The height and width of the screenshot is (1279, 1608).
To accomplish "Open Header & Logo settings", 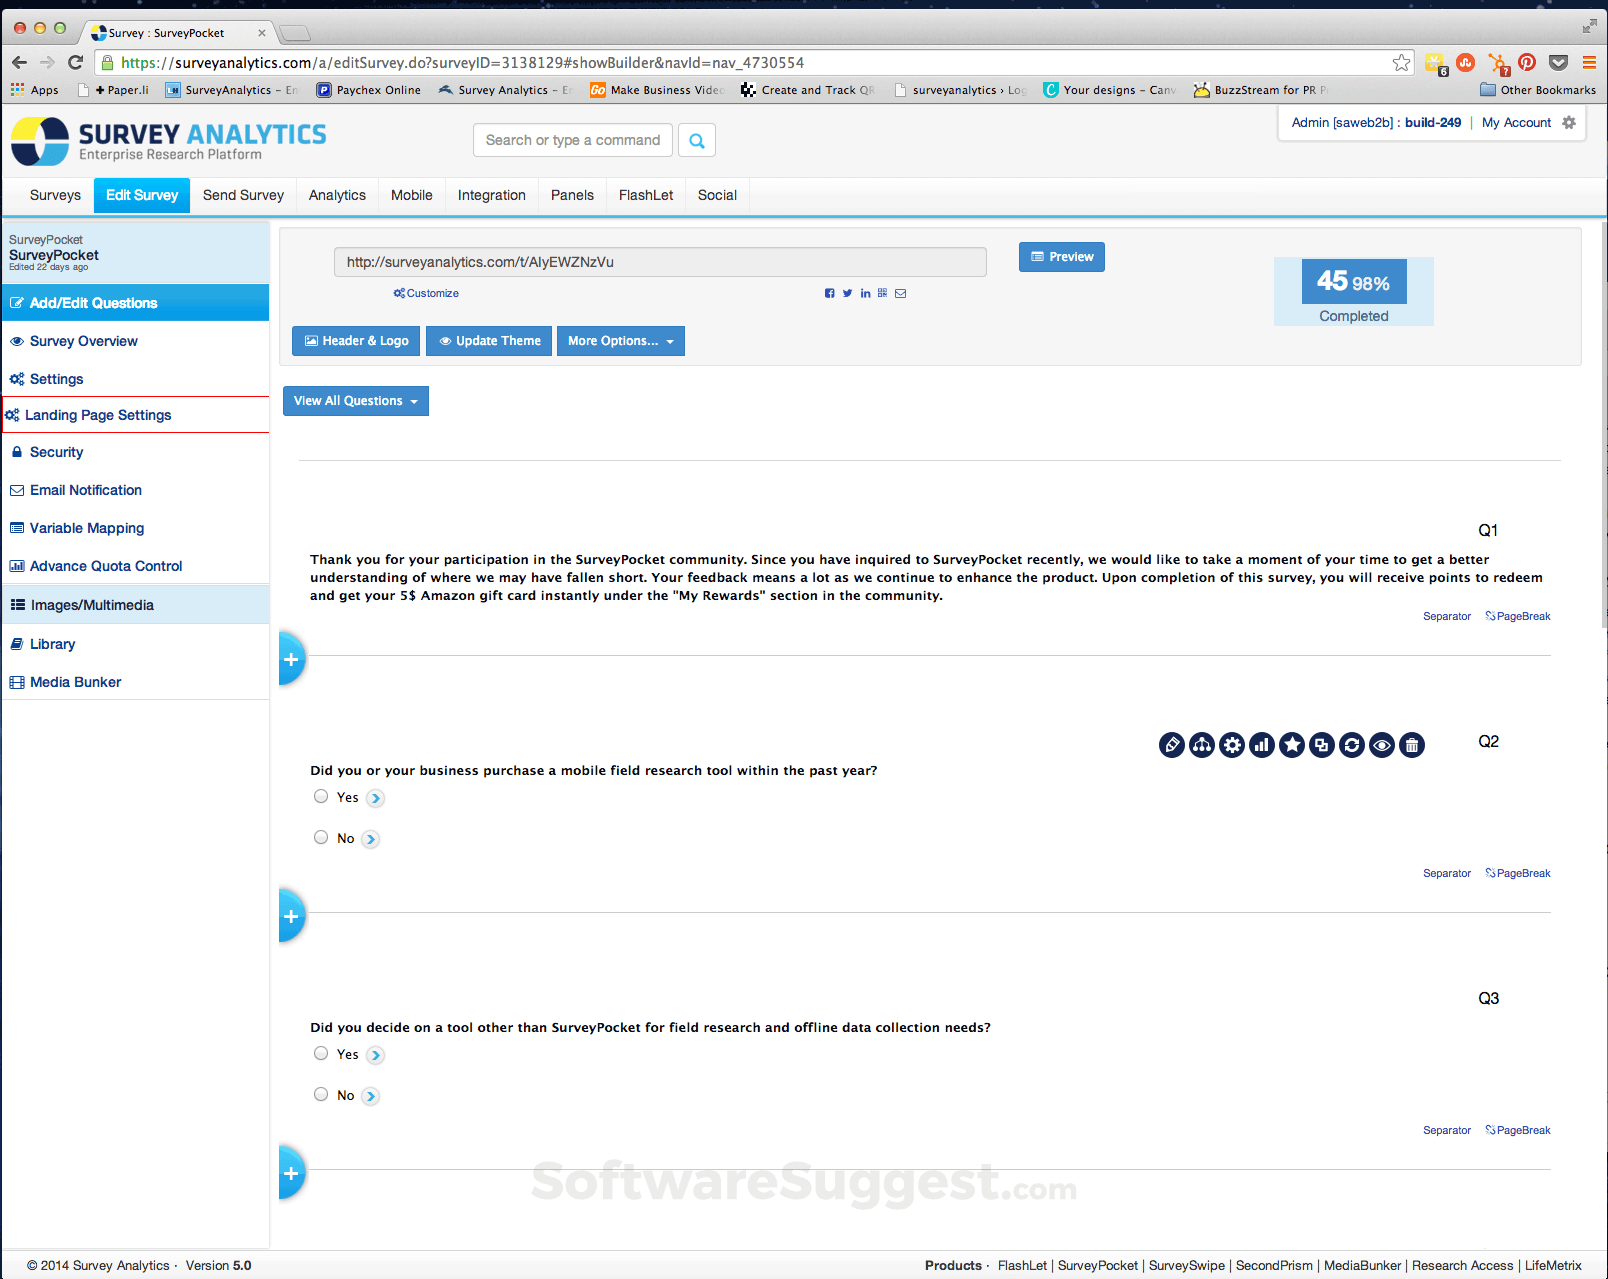I will tap(355, 341).
